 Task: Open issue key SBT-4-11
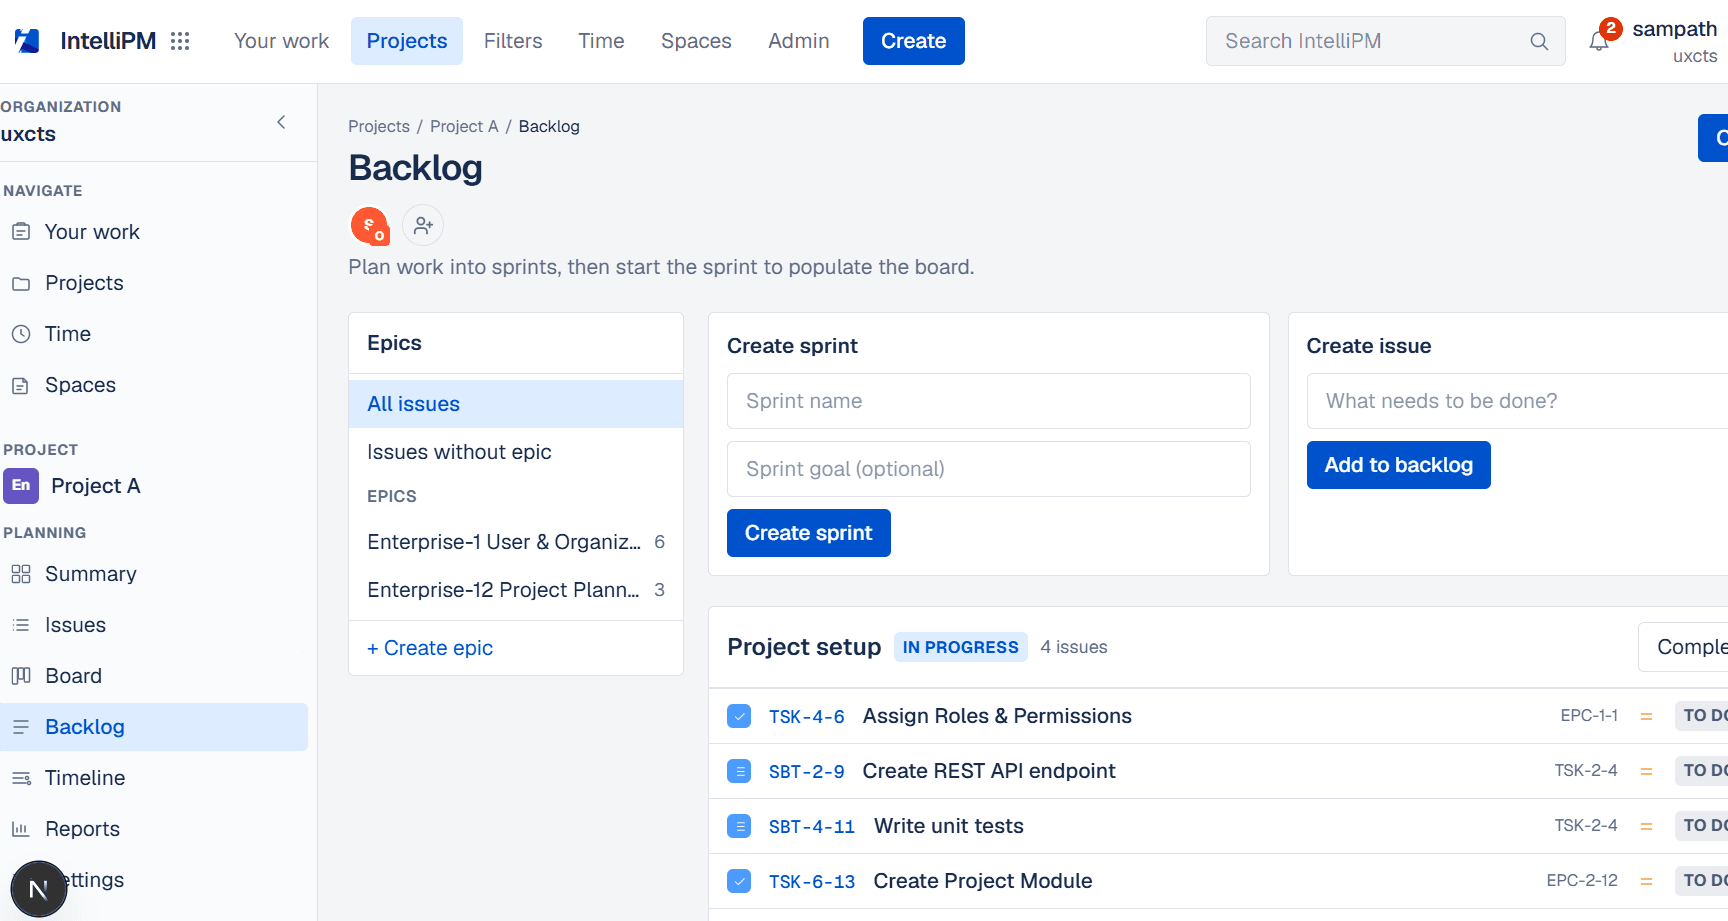(812, 827)
